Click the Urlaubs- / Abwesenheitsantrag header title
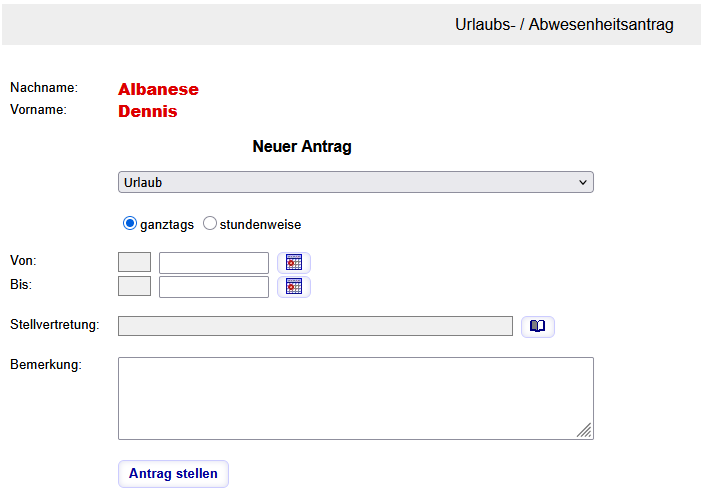Screen dimensions: 701x495 (564, 25)
